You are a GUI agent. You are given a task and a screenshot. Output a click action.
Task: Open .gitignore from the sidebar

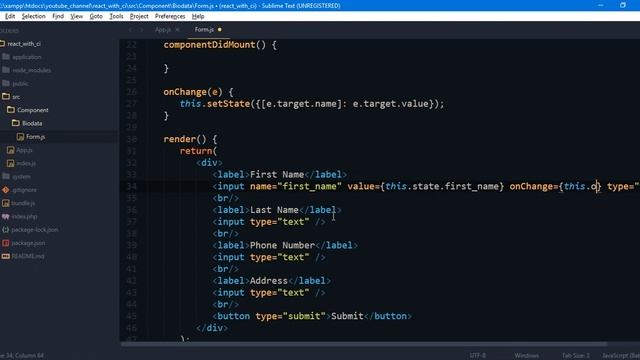(x=24, y=190)
